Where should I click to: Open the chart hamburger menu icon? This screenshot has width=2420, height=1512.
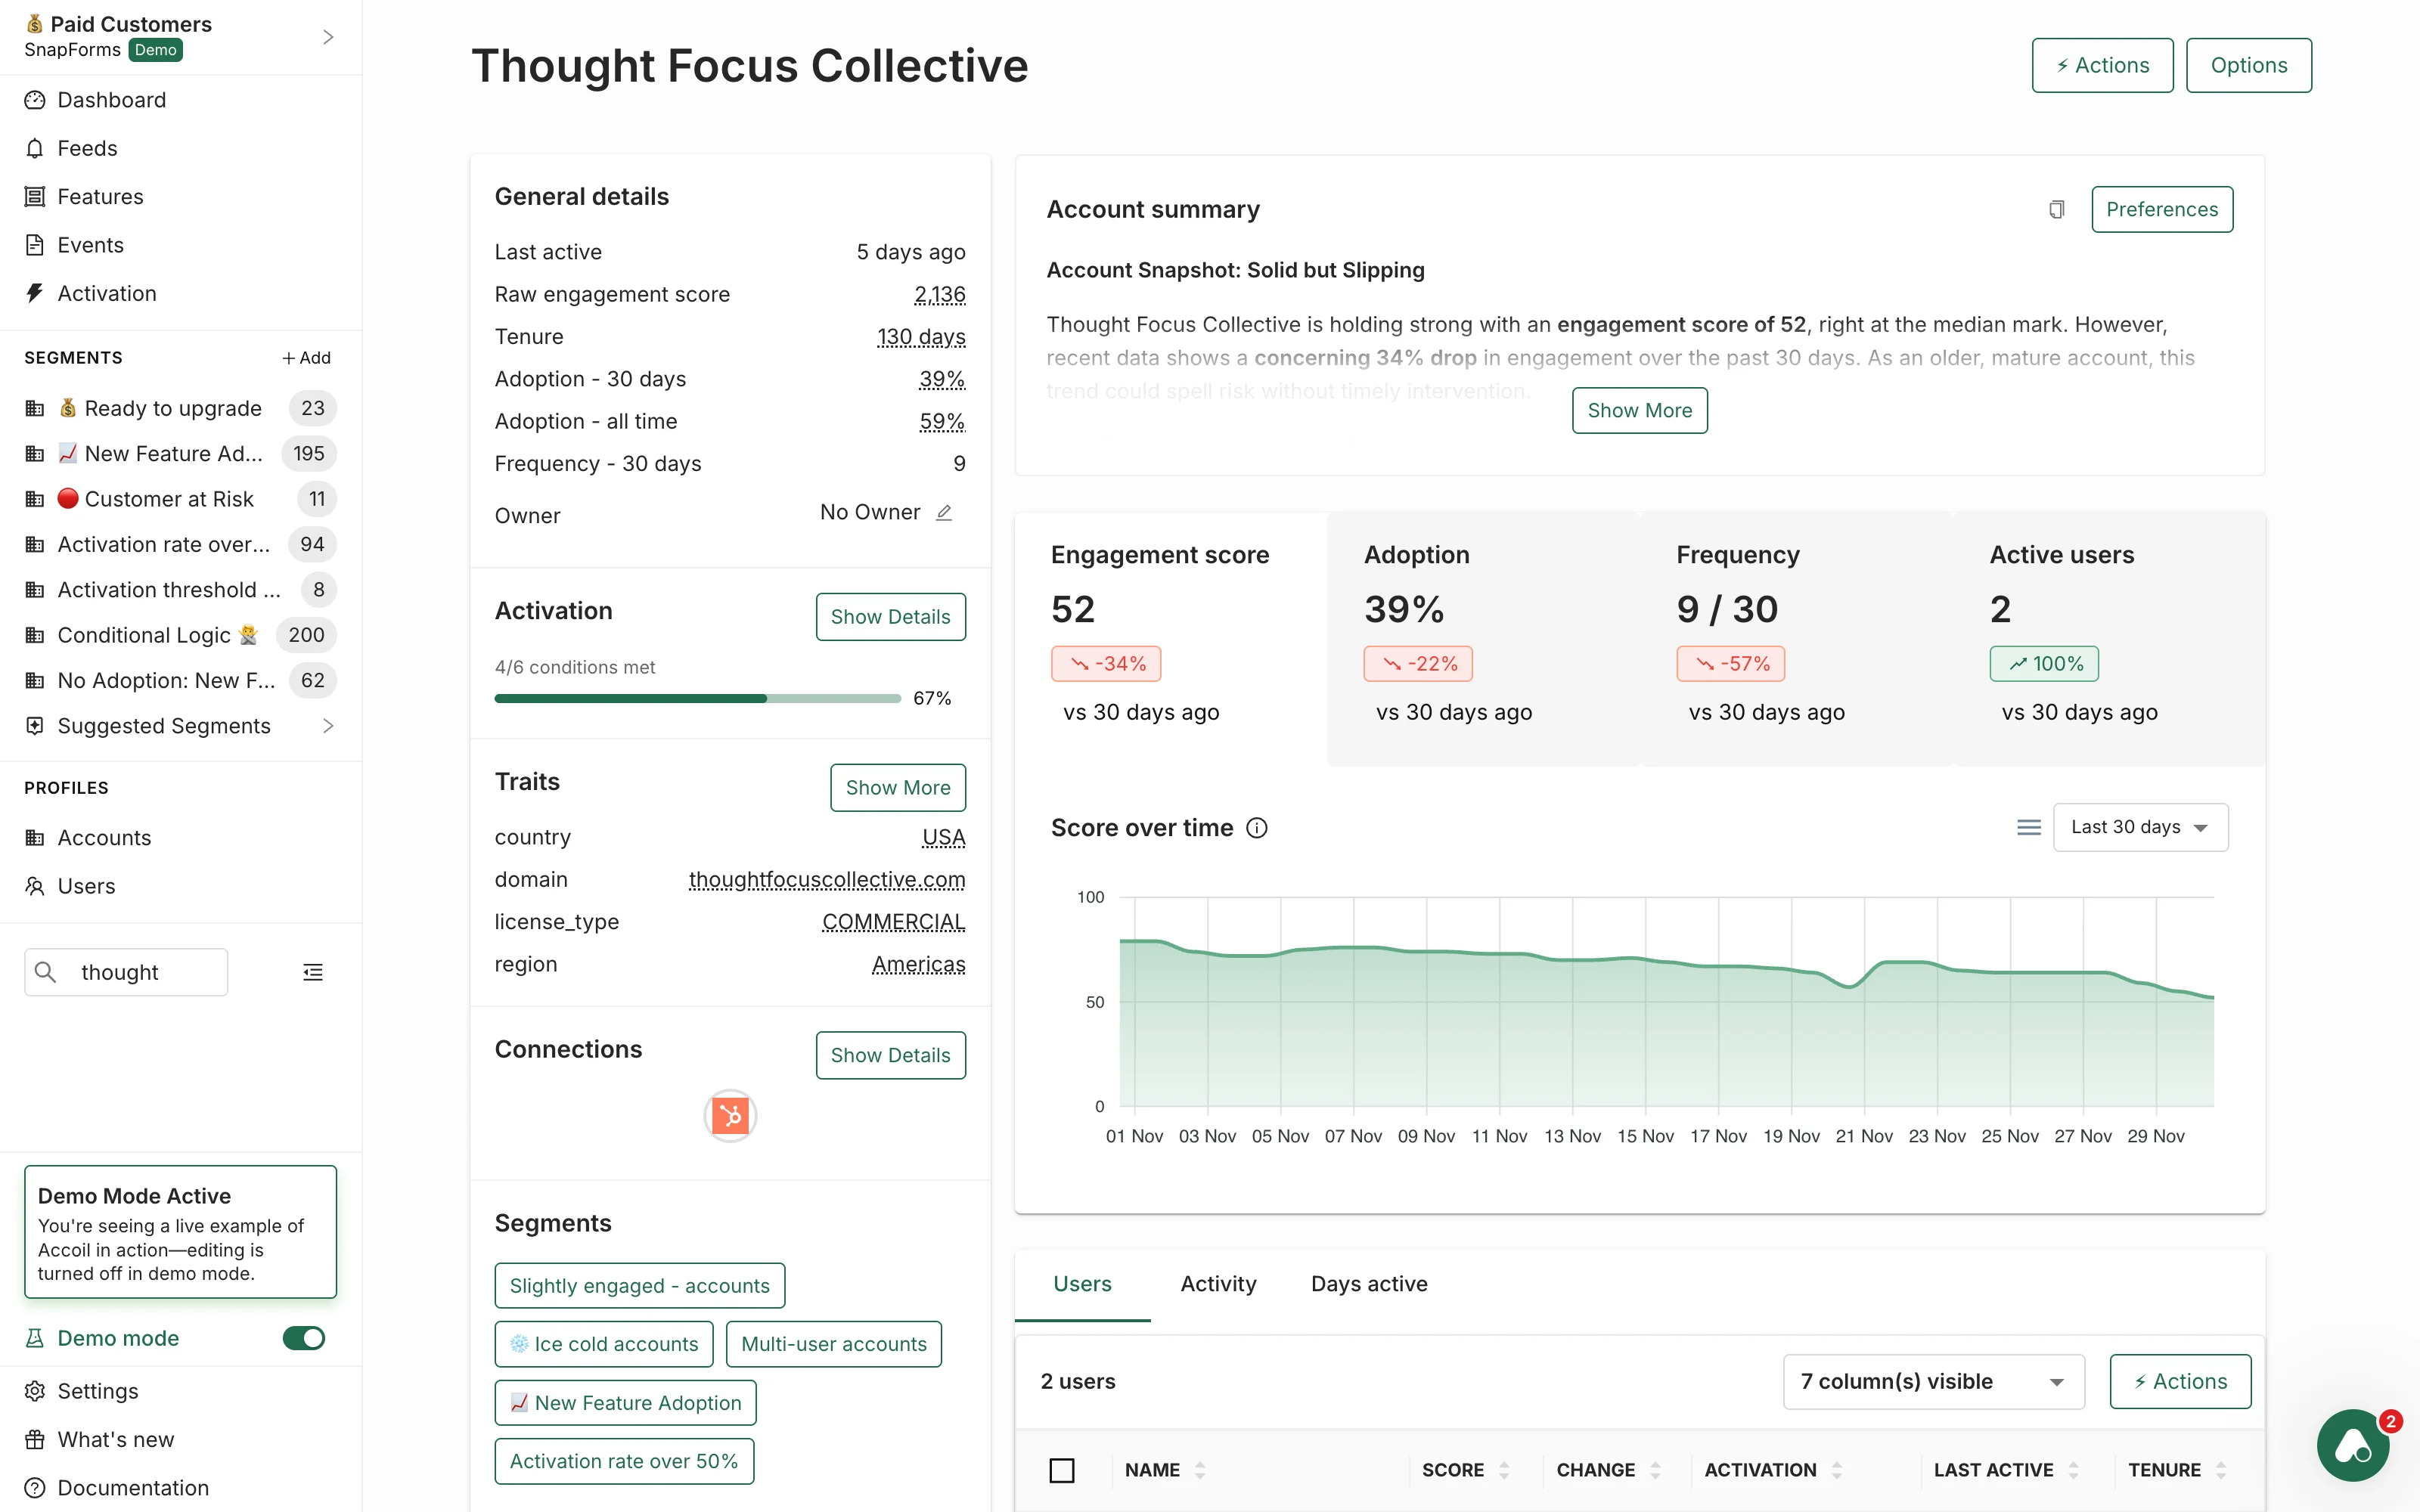pos(2028,828)
